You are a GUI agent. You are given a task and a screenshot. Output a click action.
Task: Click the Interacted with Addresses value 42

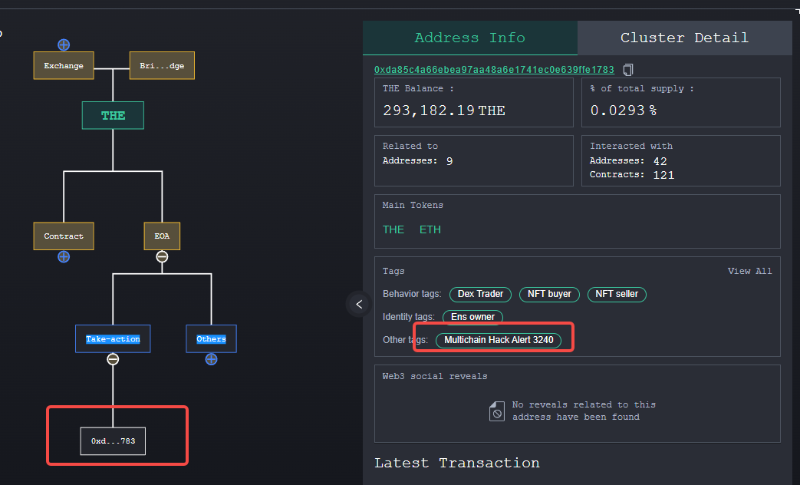[660, 161]
